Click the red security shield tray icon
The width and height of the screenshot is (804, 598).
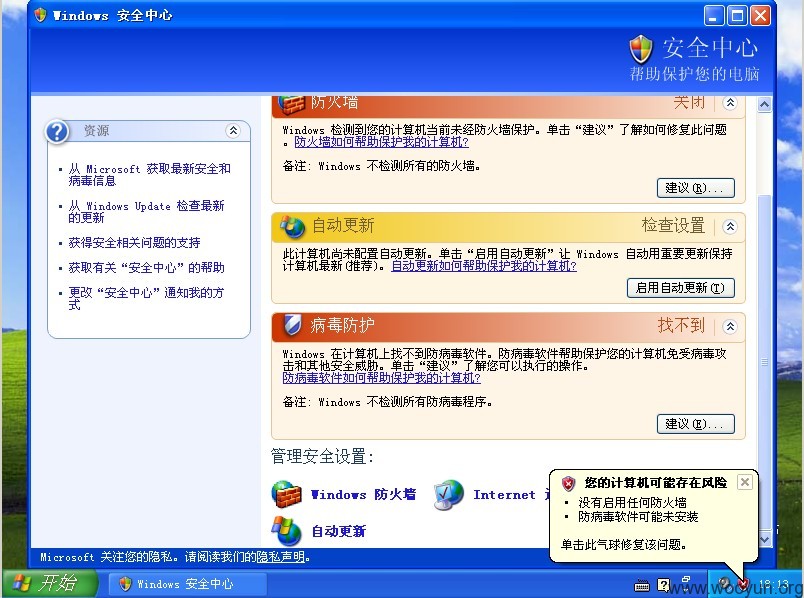(x=742, y=584)
